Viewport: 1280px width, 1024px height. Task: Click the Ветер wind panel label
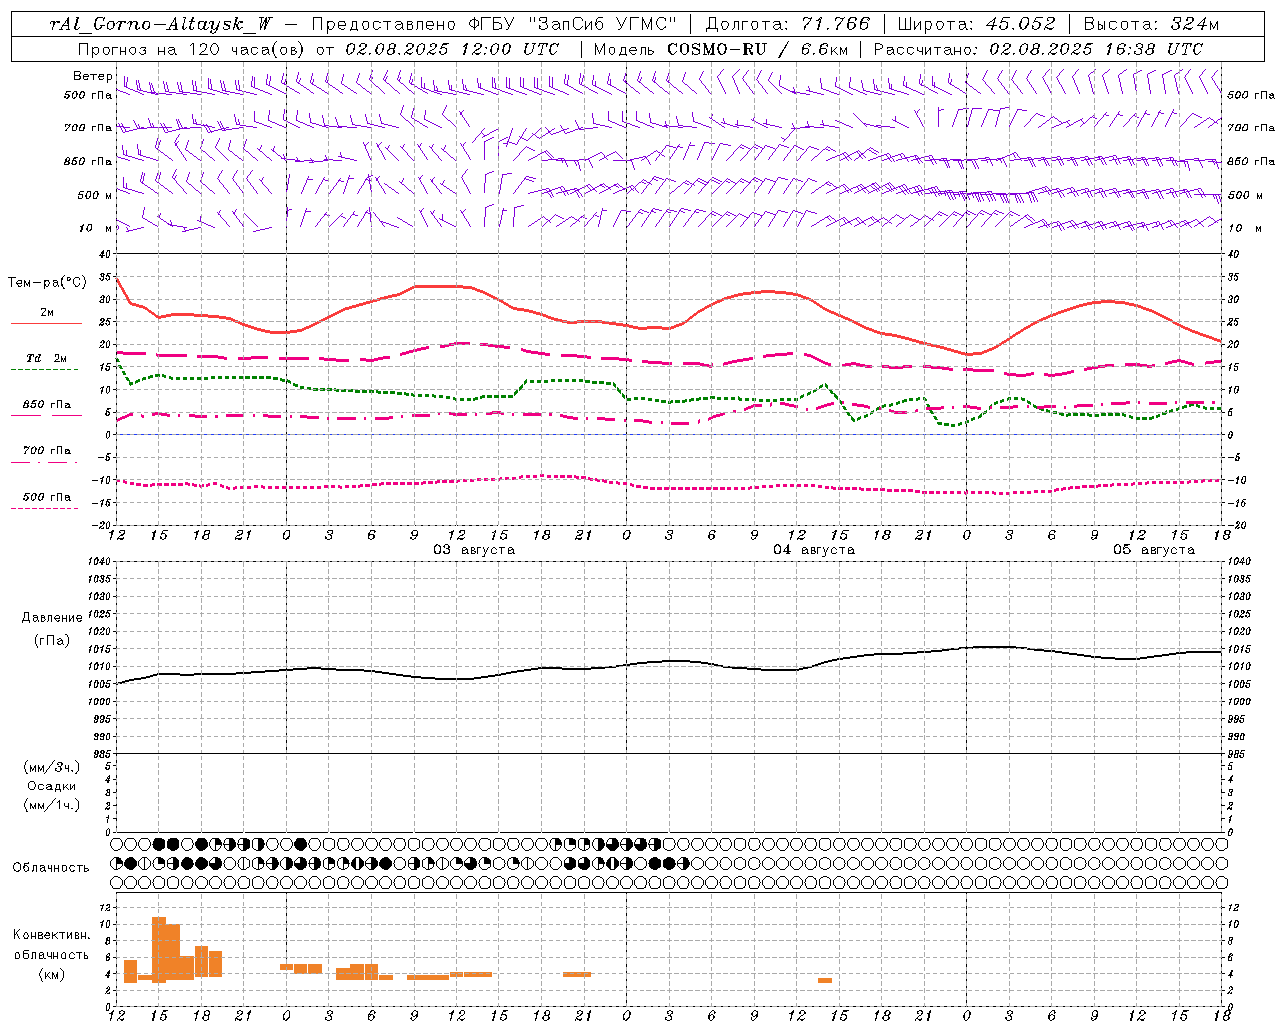(x=93, y=76)
